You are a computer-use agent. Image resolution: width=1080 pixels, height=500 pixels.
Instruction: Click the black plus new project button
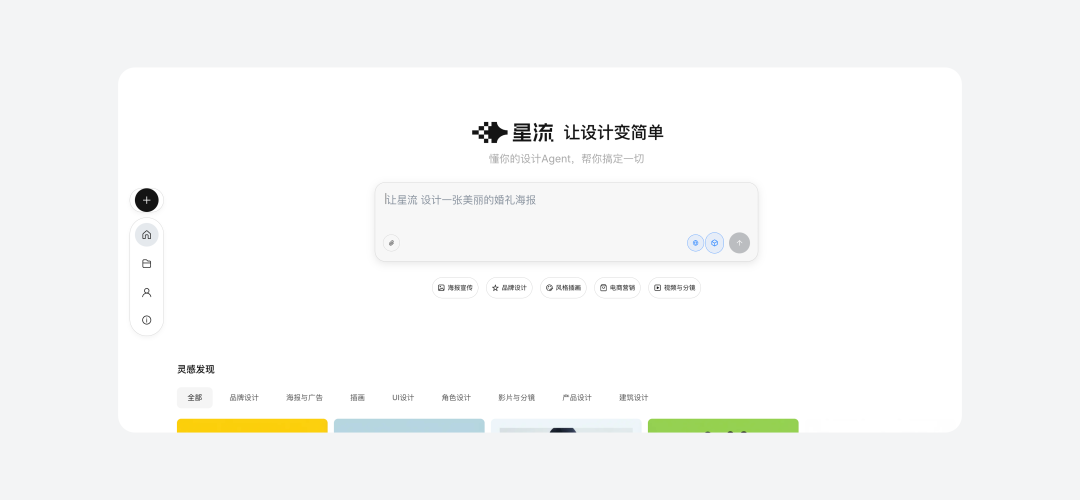pos(146,200)
